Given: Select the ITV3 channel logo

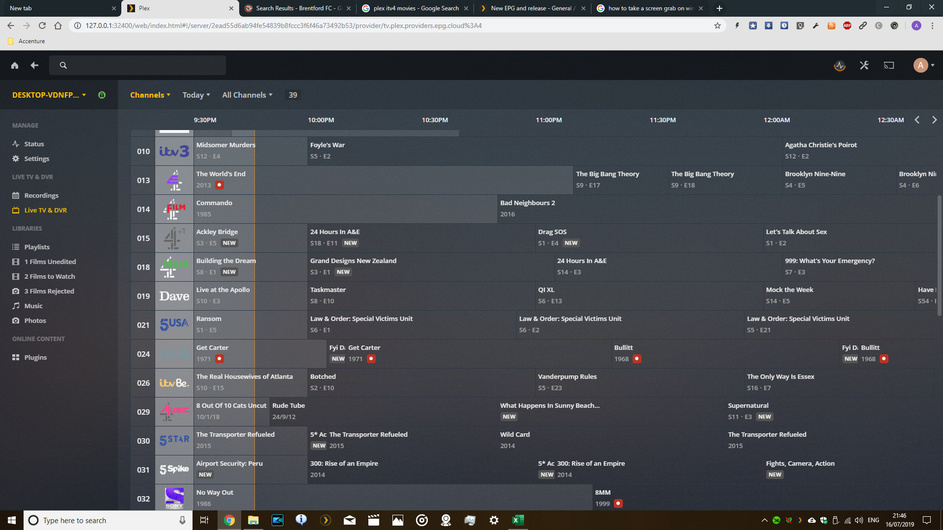Looking at the screenshot, I should tap(174, 151).
